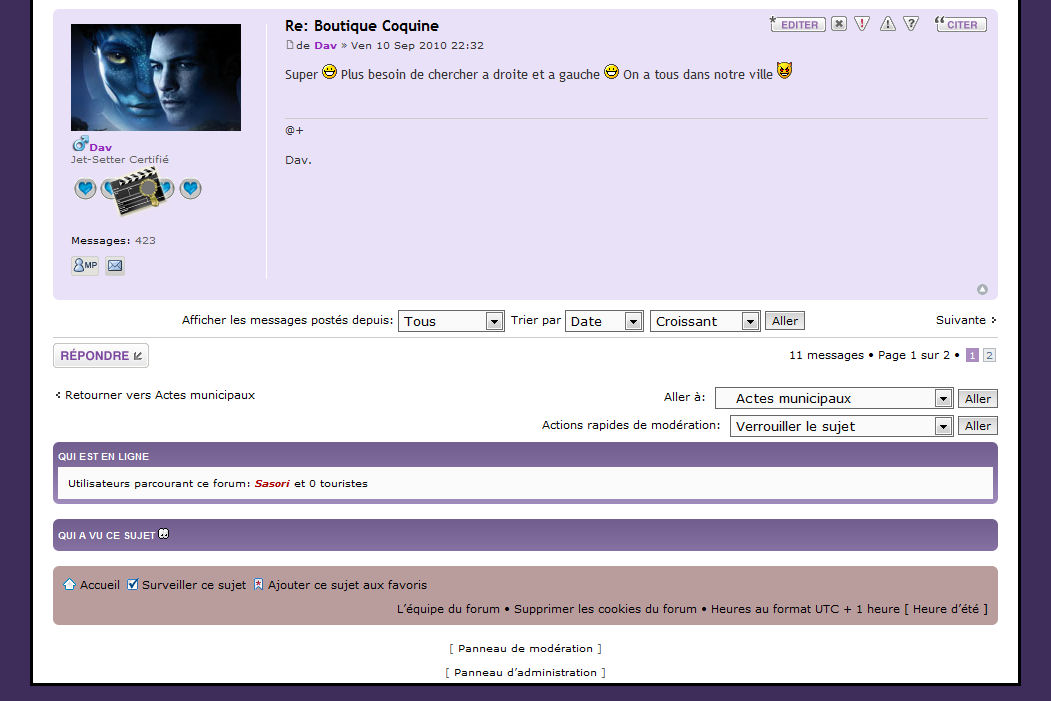Viewport: 1051px width, 701px height.
Task: Send private message via MP icon
Action: coord(85,266)
